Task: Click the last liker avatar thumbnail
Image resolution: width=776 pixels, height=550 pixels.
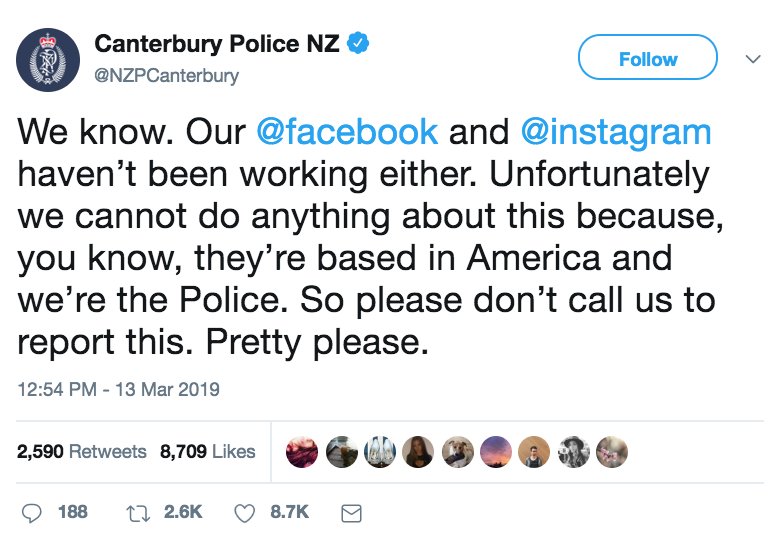Action: coord(610,452)
